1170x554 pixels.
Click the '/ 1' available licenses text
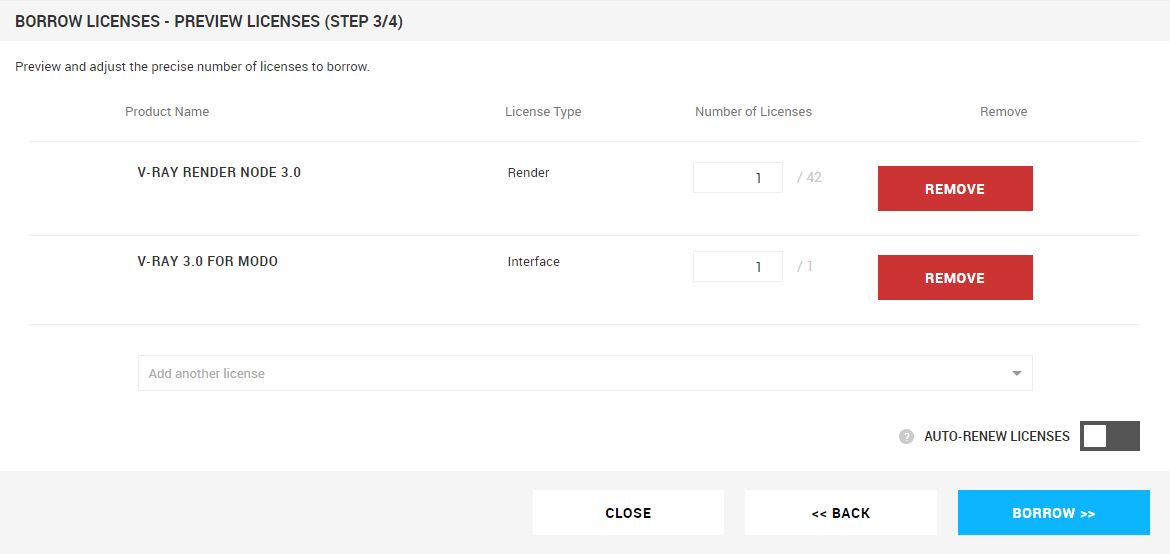(805, 267)
